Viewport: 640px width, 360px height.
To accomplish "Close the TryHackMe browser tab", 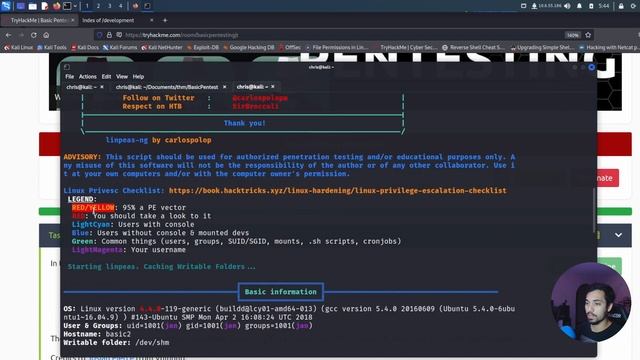I will coord(73,20).
